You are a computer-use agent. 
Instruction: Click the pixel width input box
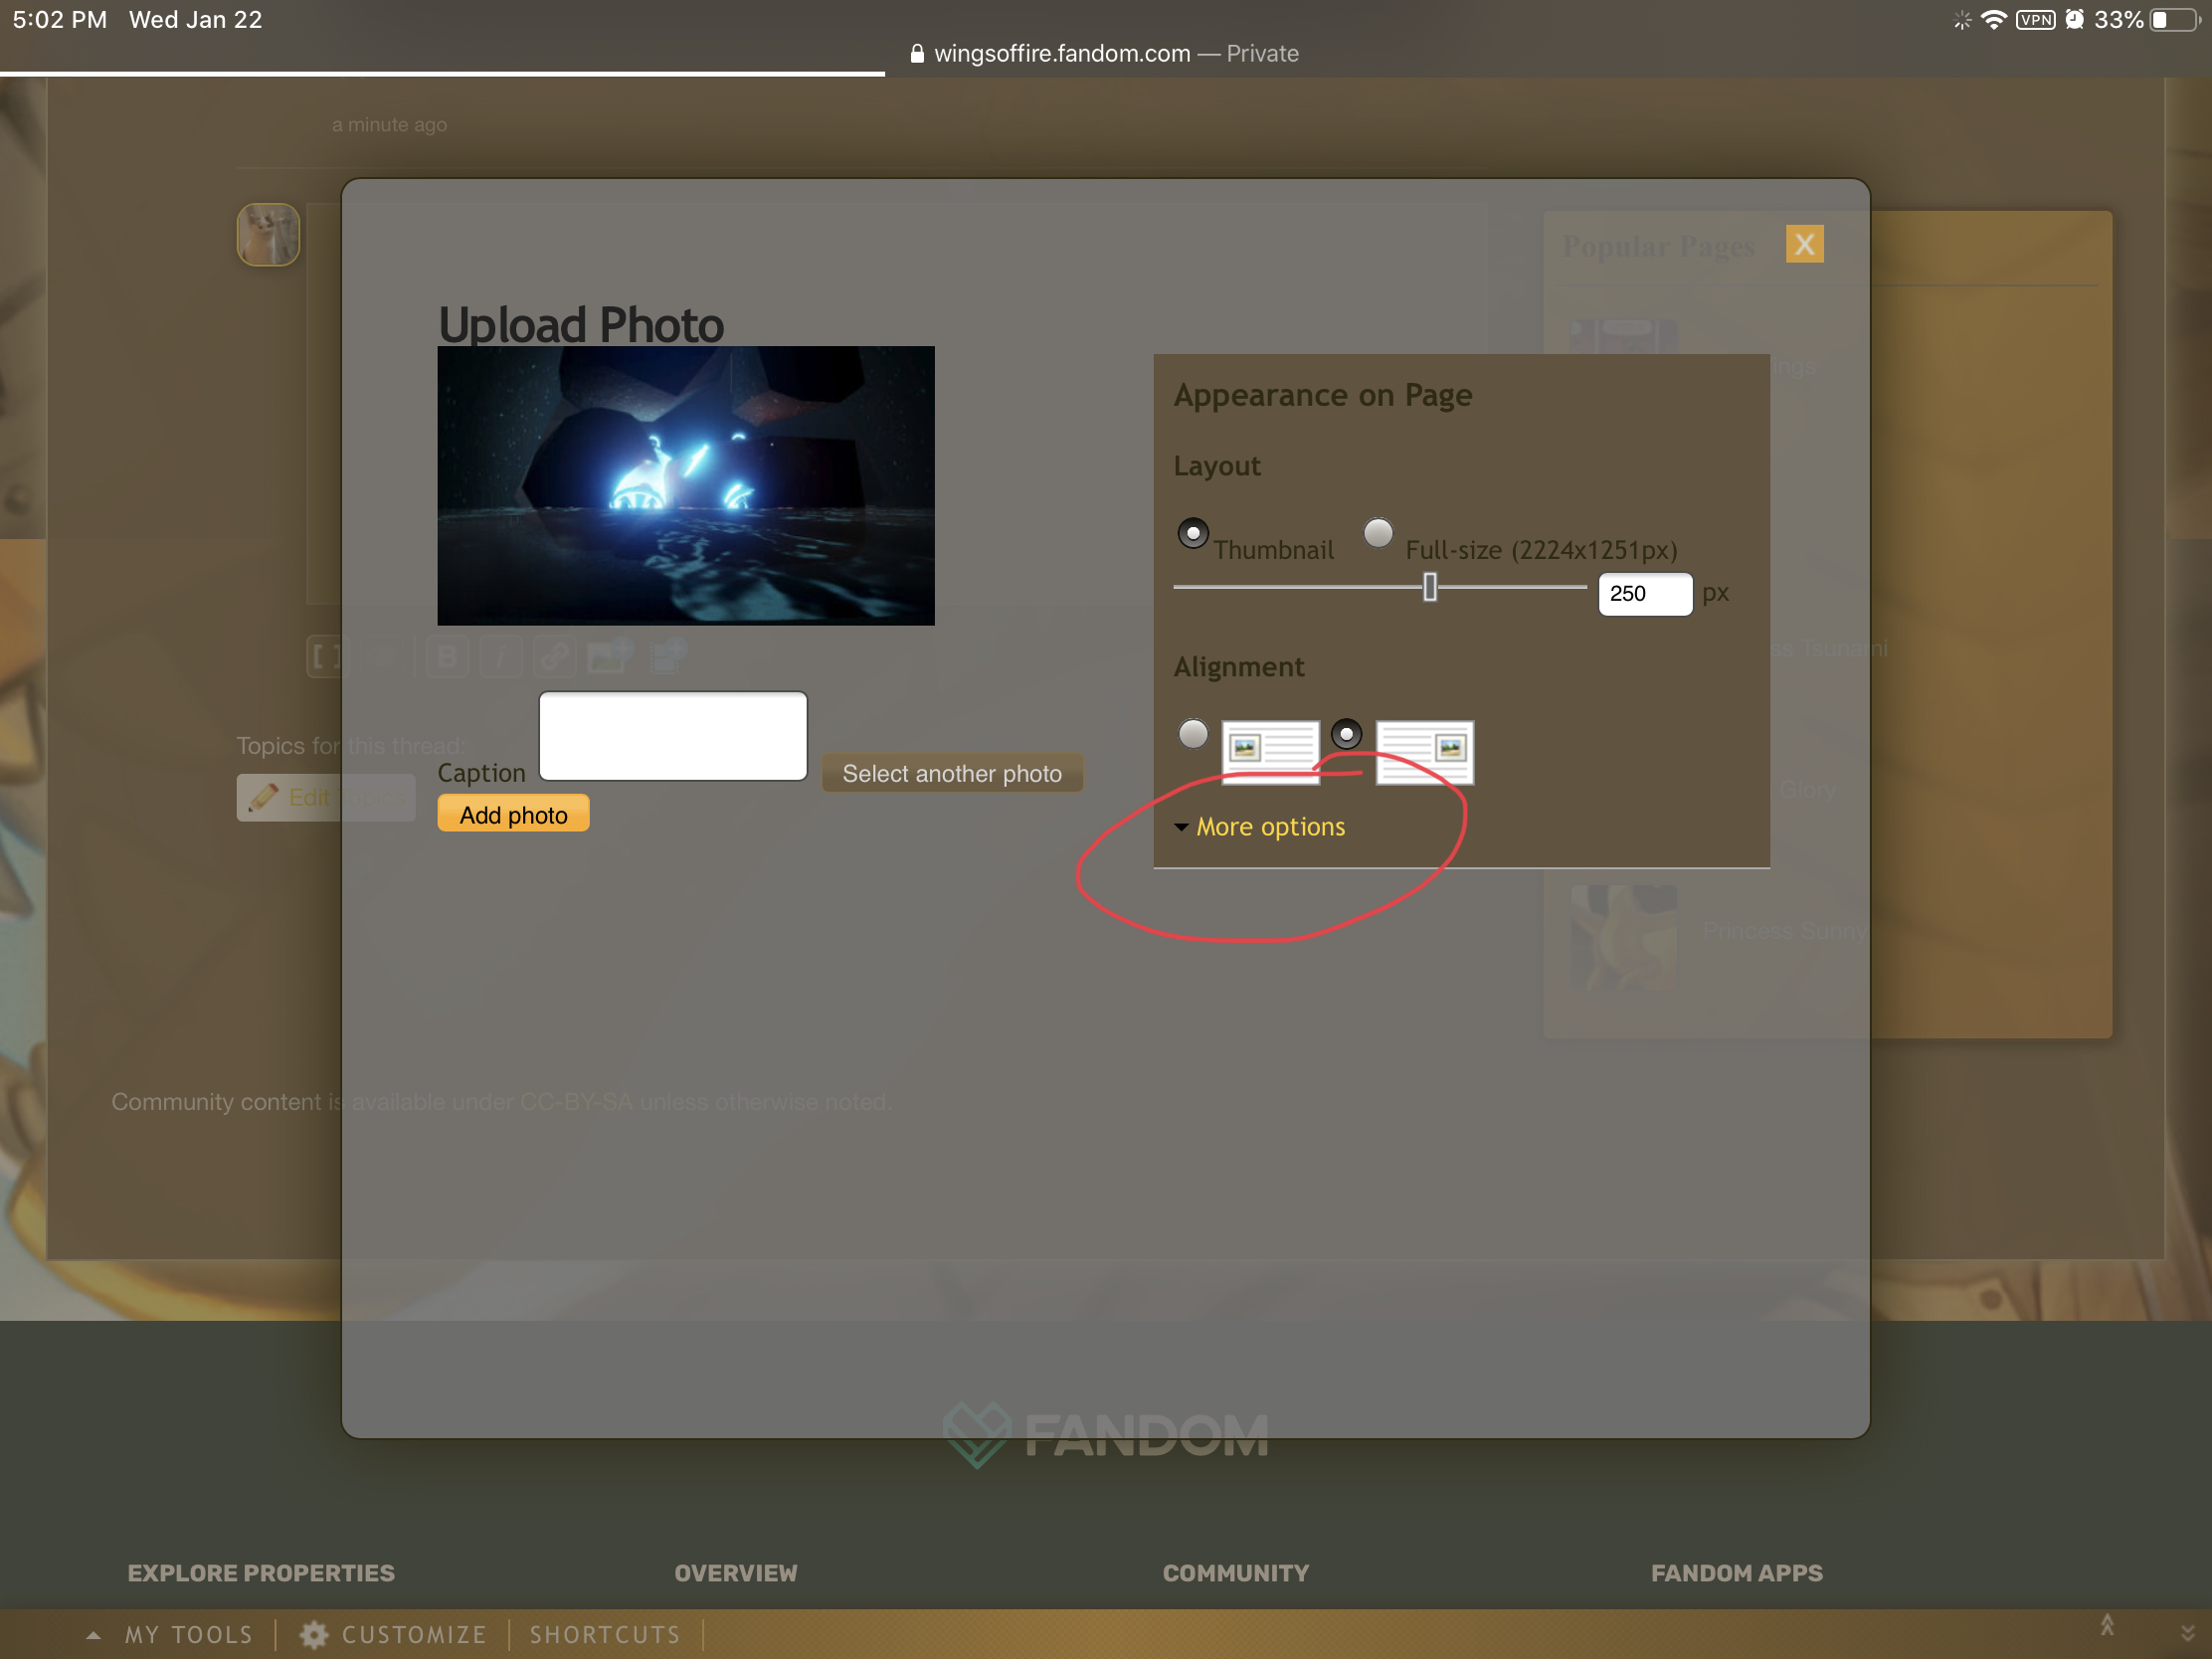pos(1644,594)
